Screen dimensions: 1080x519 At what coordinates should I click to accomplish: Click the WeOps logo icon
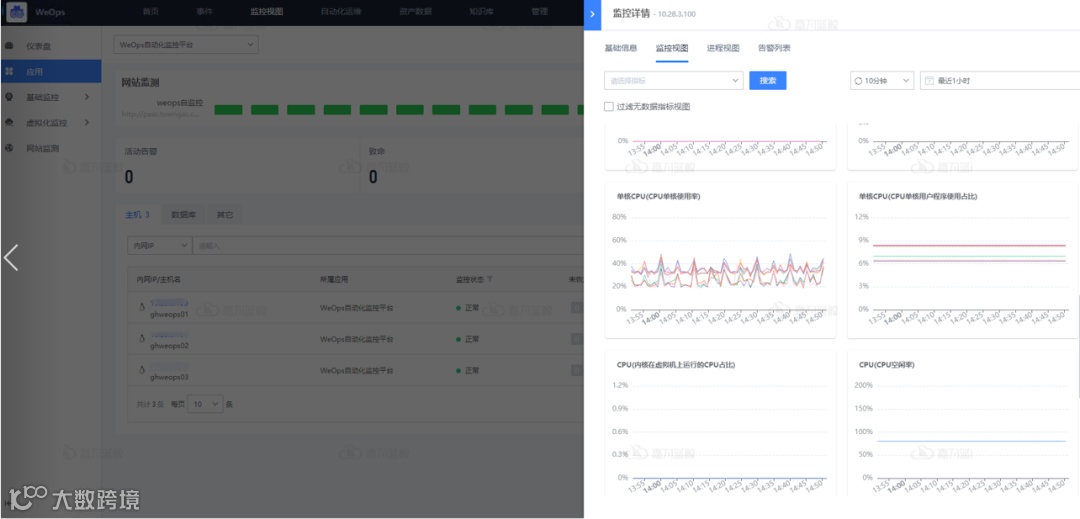click(x=17, y=12)
